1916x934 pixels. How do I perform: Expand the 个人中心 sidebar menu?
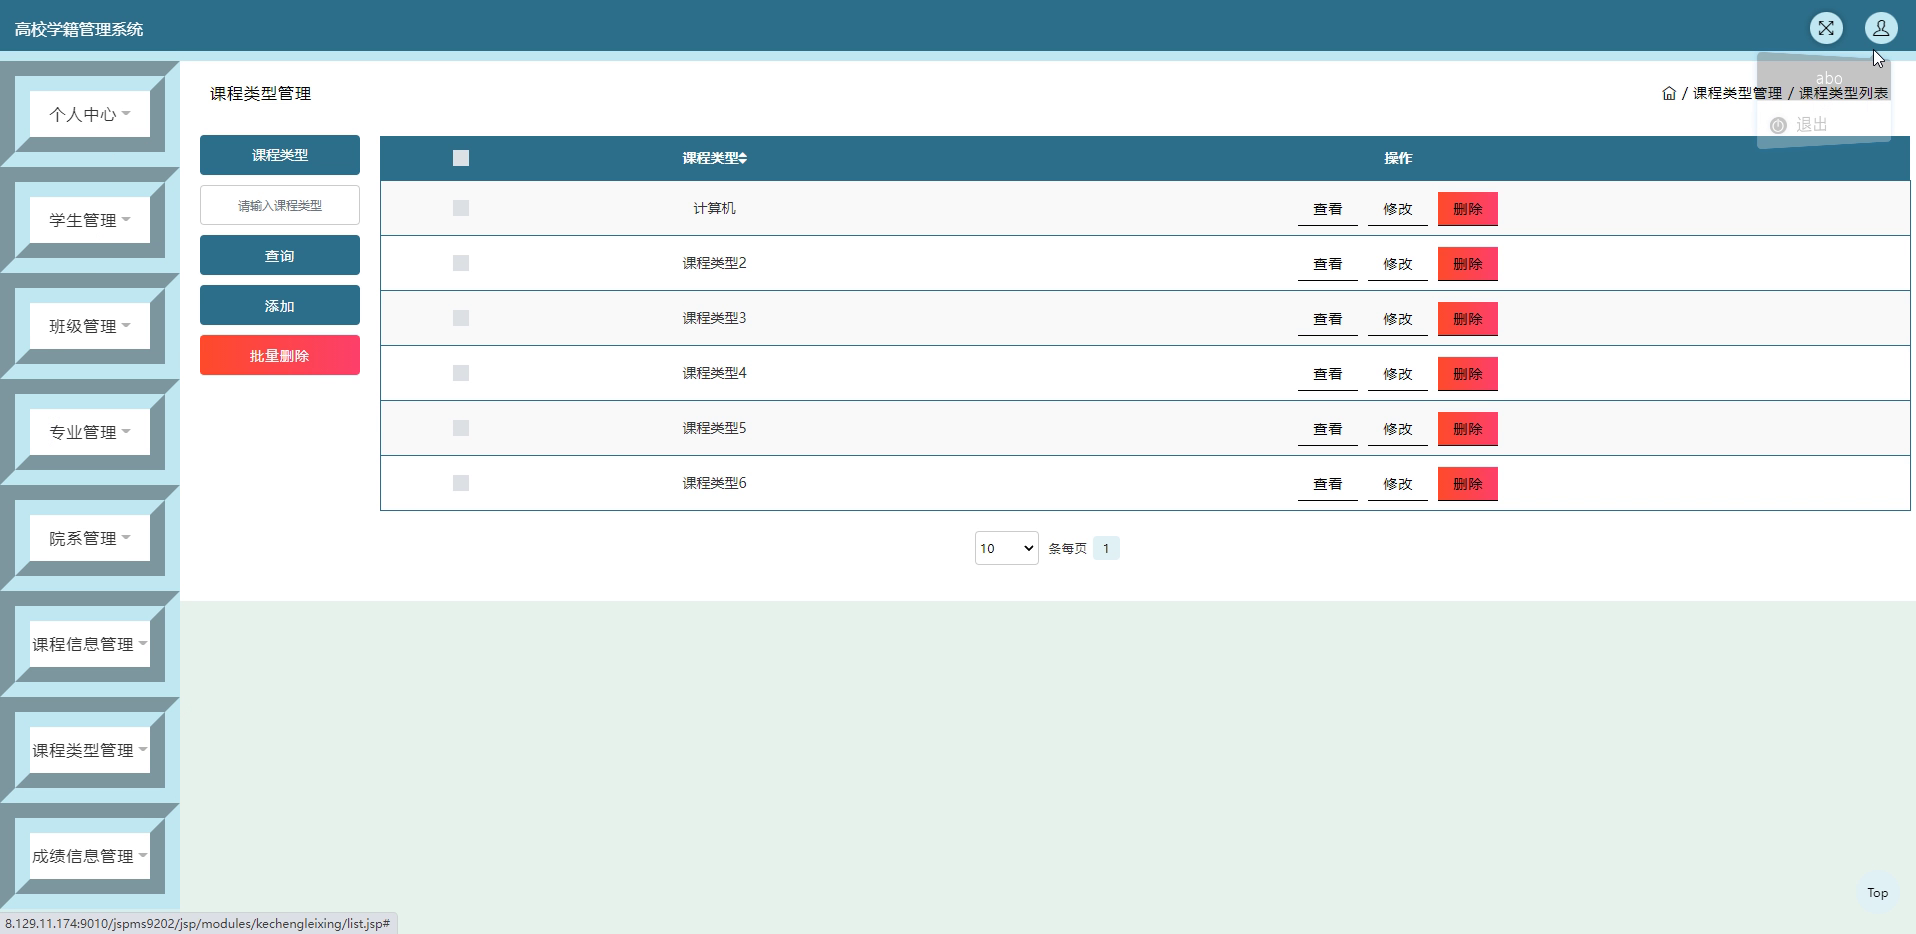(x=90, y=114)
